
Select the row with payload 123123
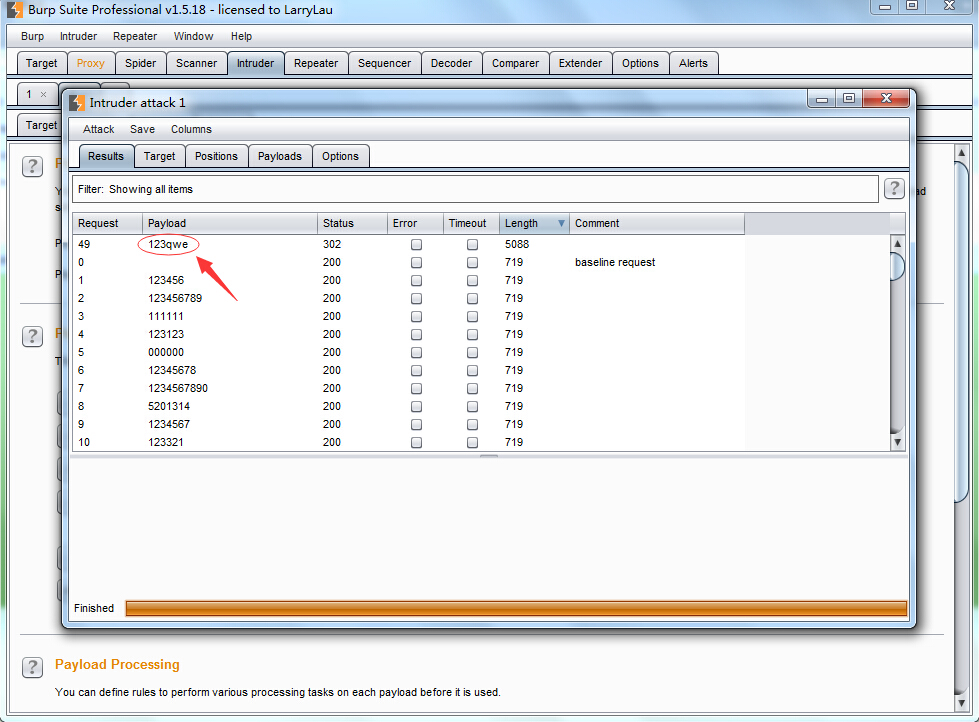[x=408, y=334]
